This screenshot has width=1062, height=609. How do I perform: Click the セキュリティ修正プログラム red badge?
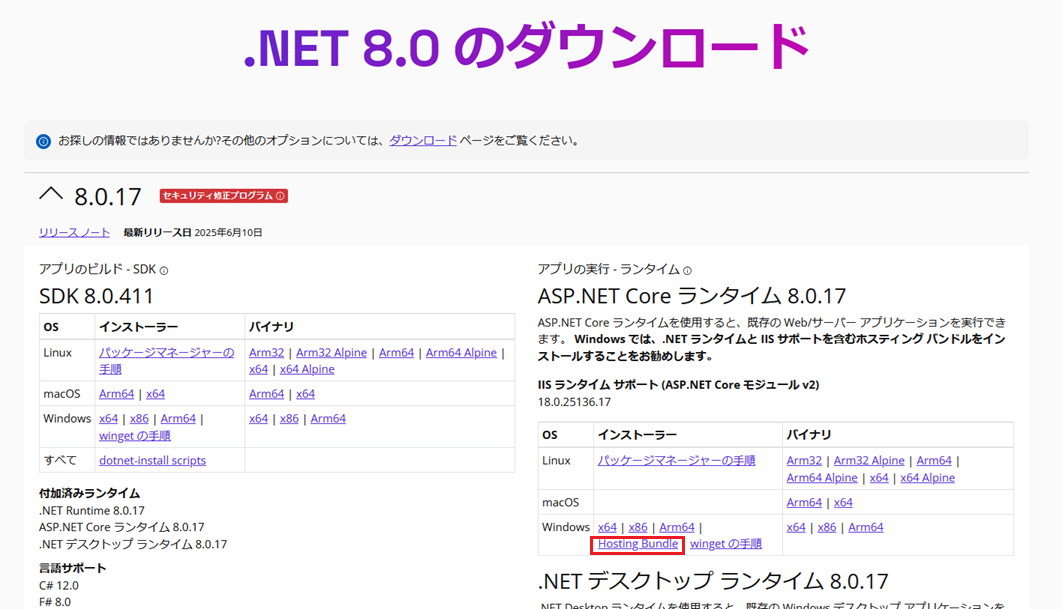pyautogui.click(x=223, y=196)
